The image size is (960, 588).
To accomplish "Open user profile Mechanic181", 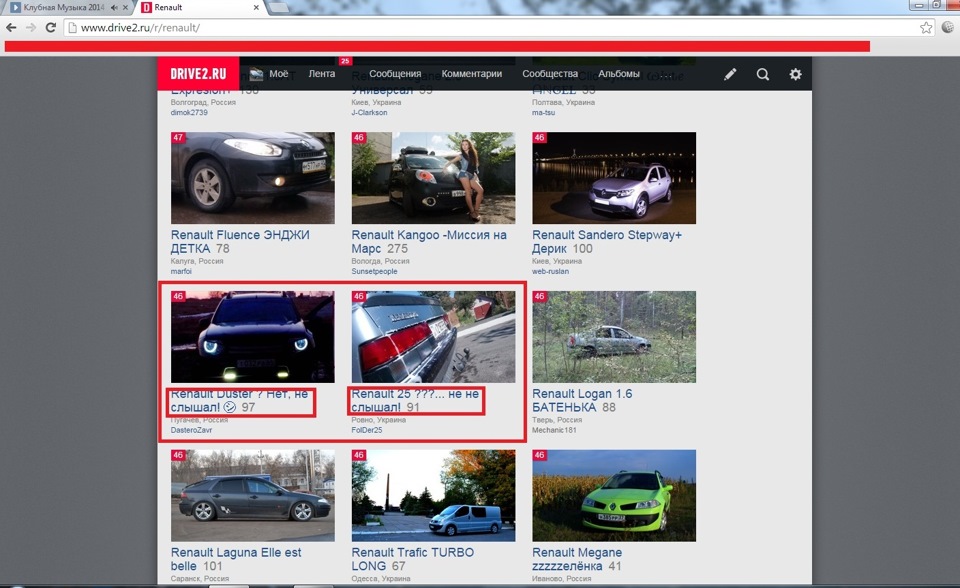I will point(554,430).
